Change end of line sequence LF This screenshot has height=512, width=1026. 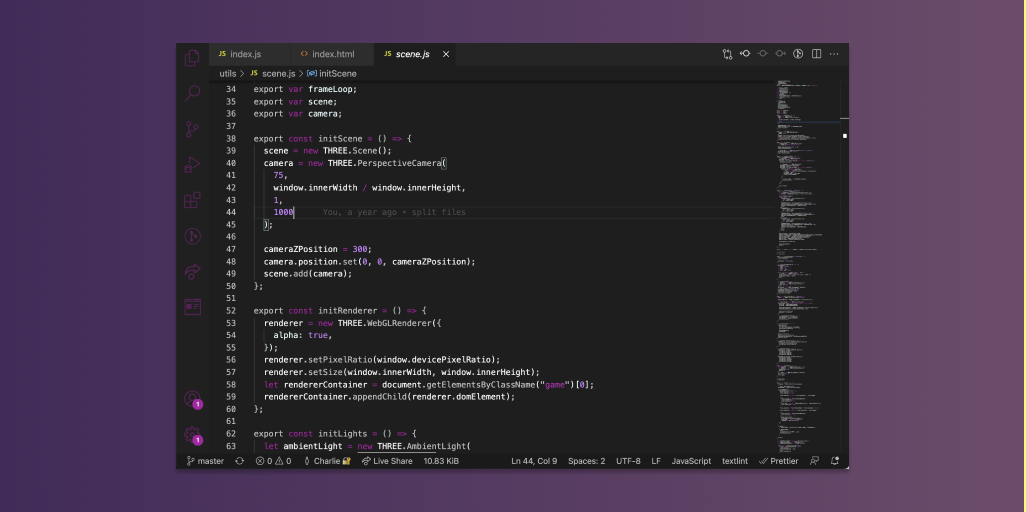point(656,461)
